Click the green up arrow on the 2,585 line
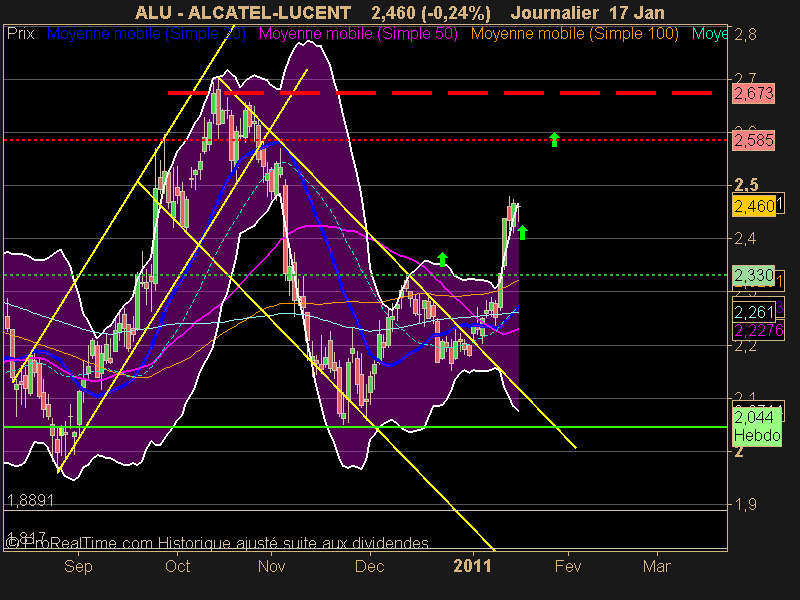The height and width of the screenshot is (600, 800). coord(555,139)
